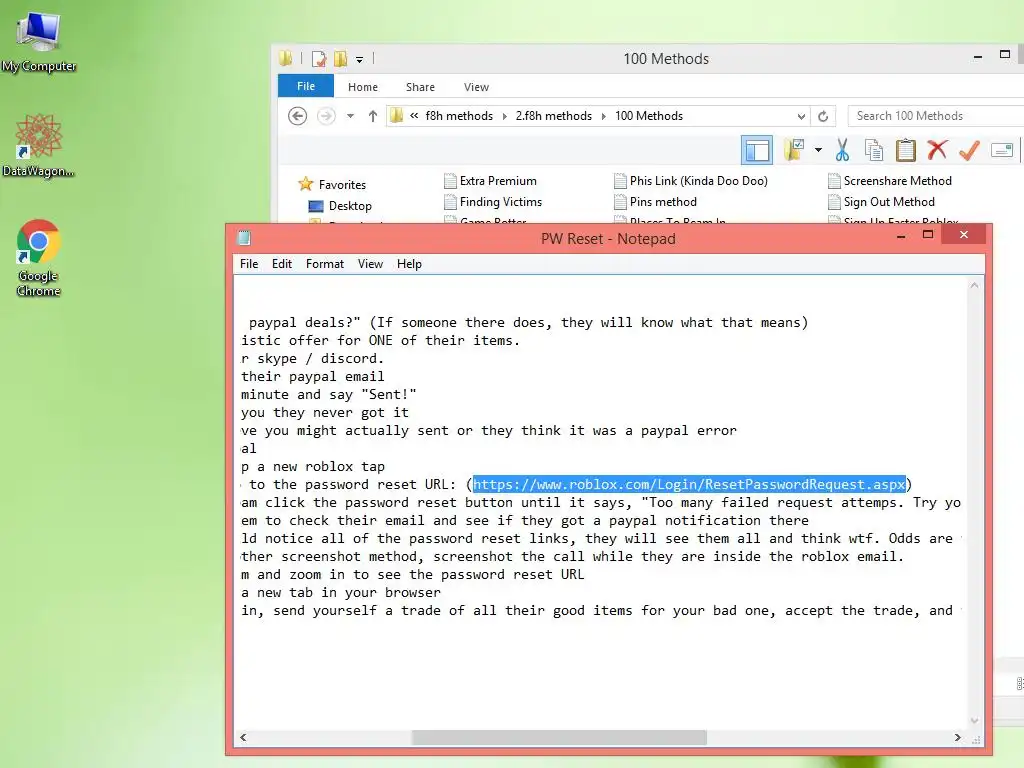Viewport: 1024px width, 768px height.
Task: Open My Computer desktop icon
Action: click(39, 40)
